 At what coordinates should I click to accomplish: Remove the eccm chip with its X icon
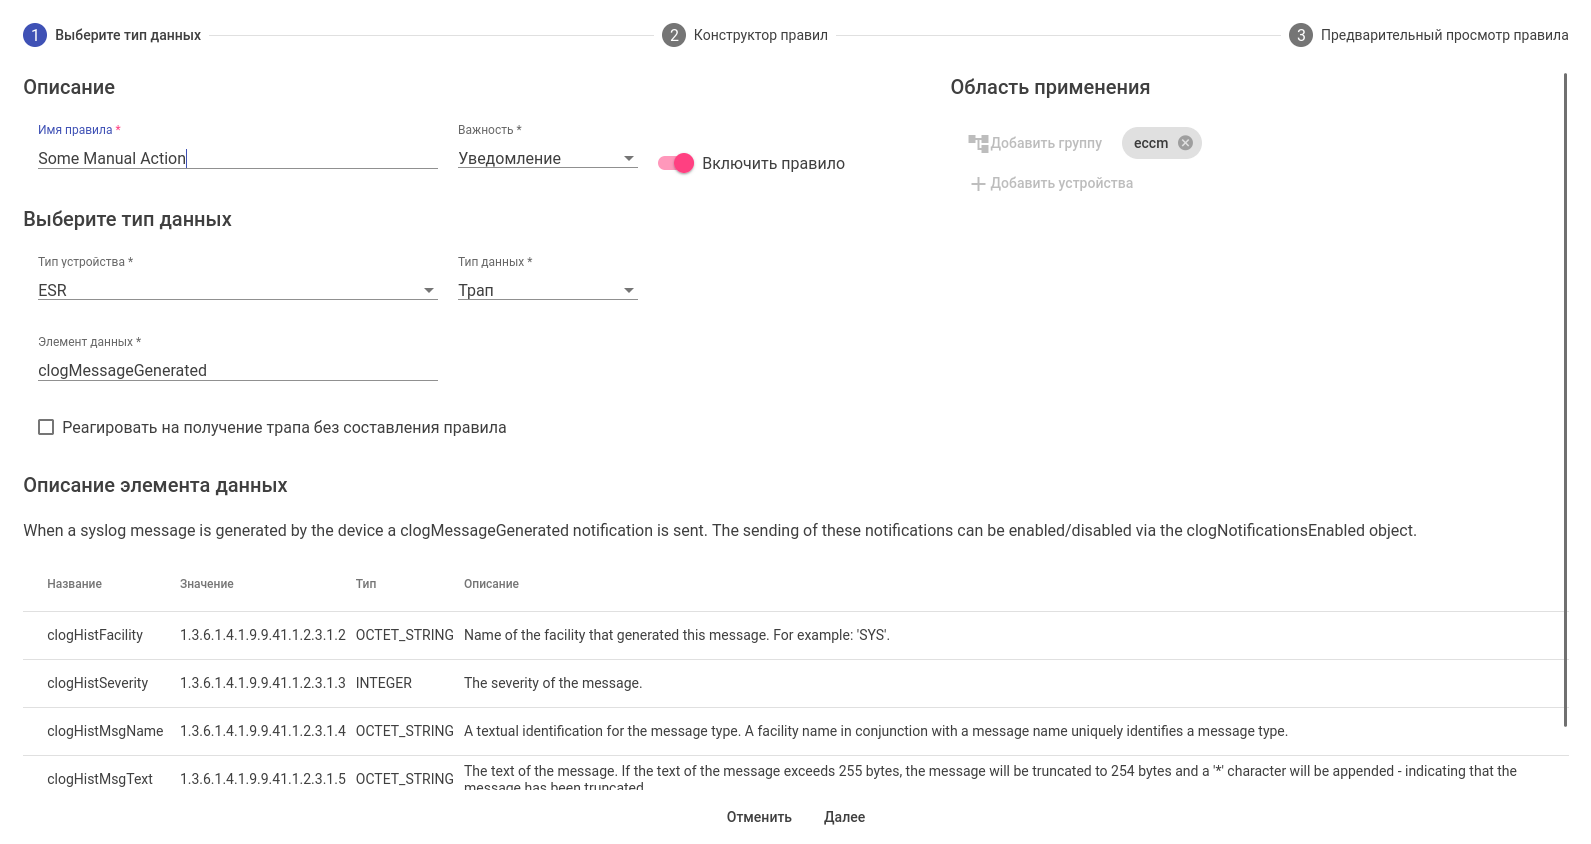(x=1185, y=143)
